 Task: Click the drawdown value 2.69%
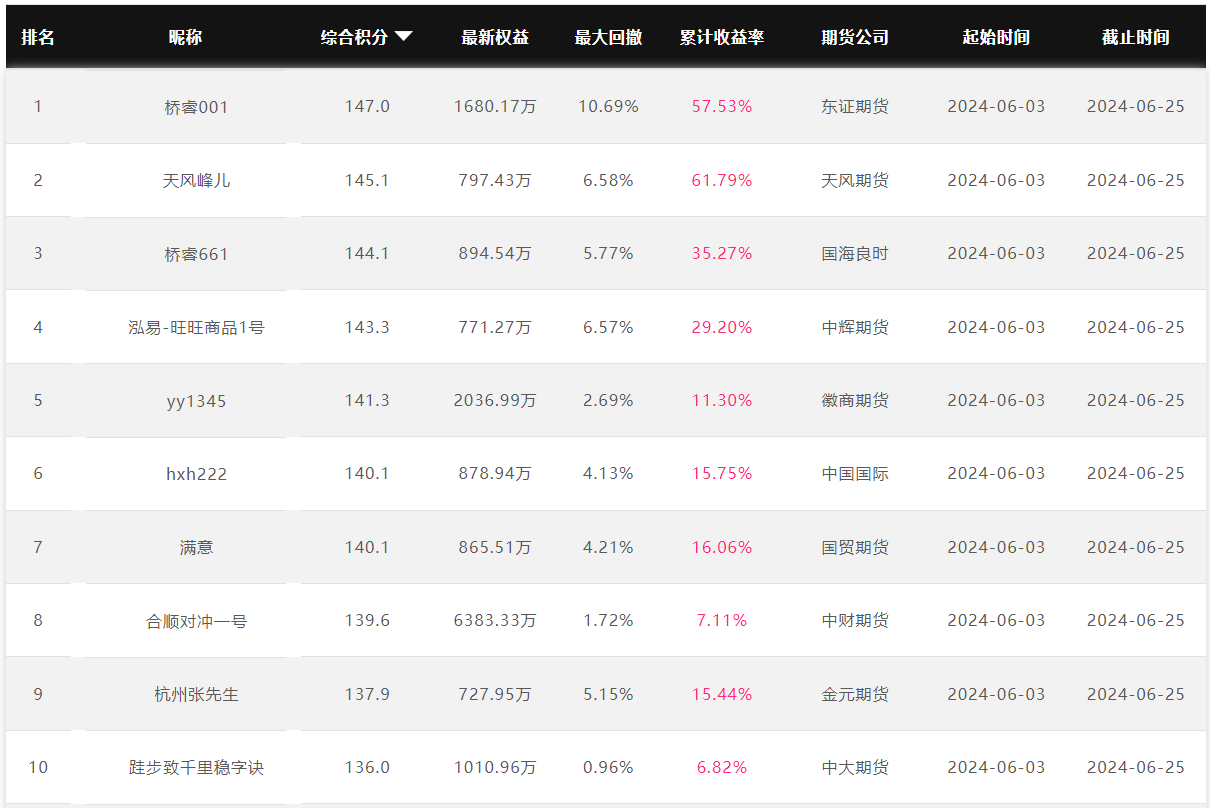[x=608, y=400]
